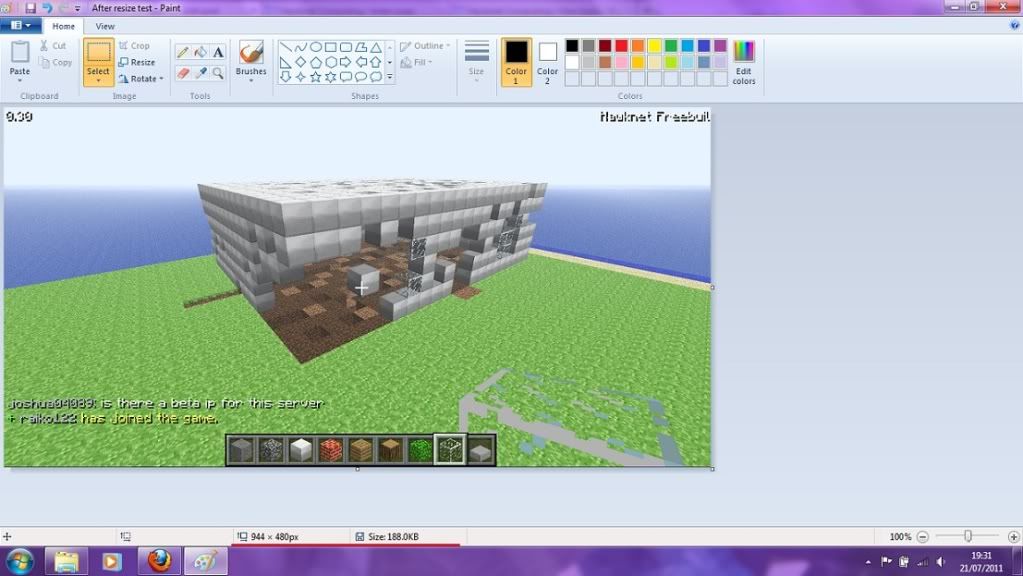This screenshot has width=1023, height=576.
Task: Choose the black color swatch
Action: point(572,46)
